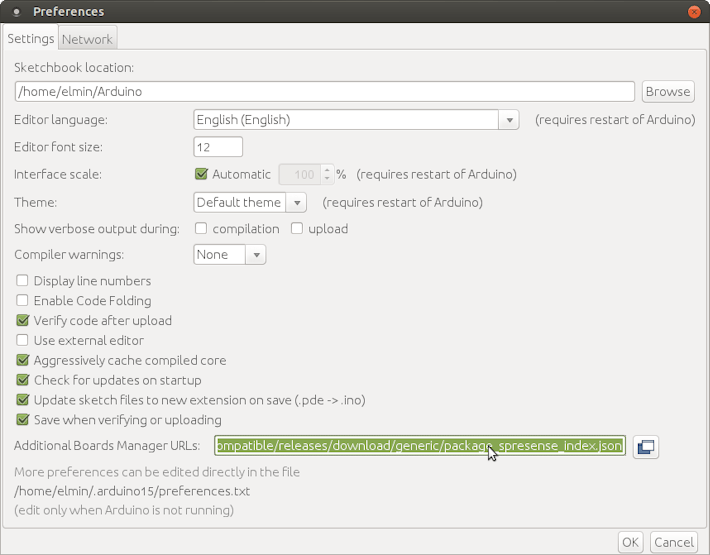Click the Additional Boards Manager URLs field

(x=420, y=446)
